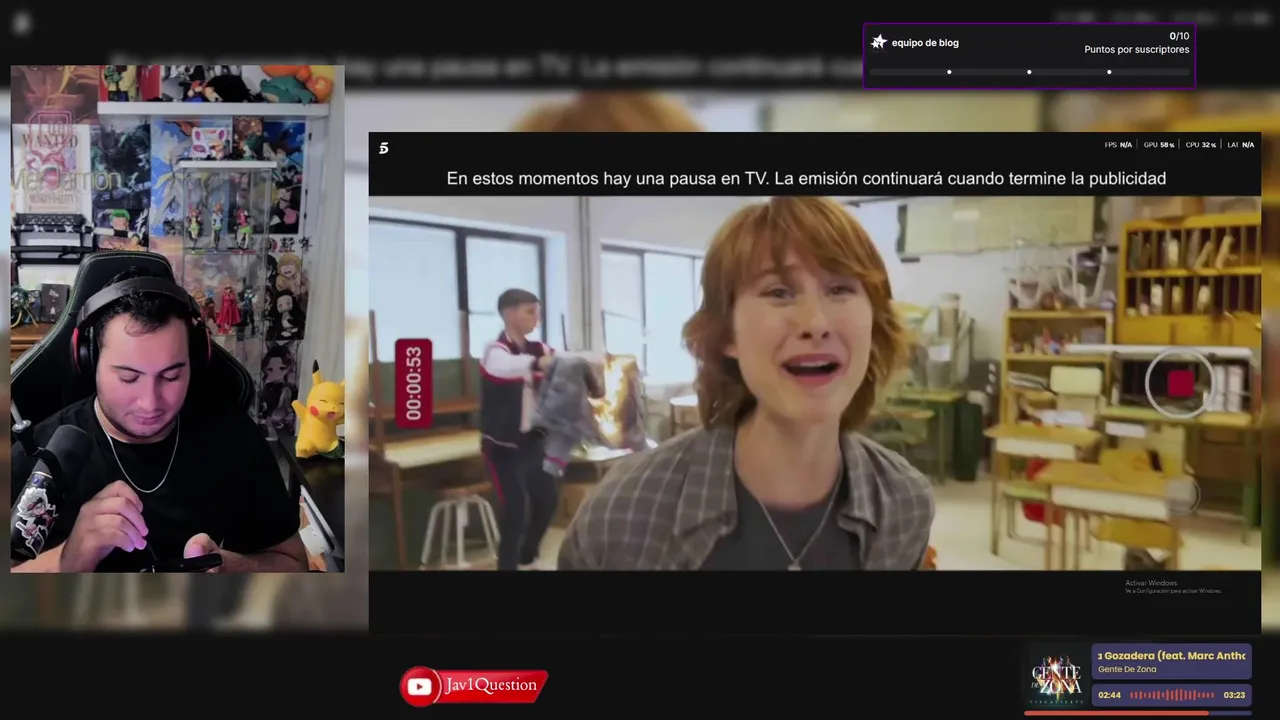Click the Telecinco 5 logo in the player
The width and height of the screenshot is (1280, 720).
383,148
